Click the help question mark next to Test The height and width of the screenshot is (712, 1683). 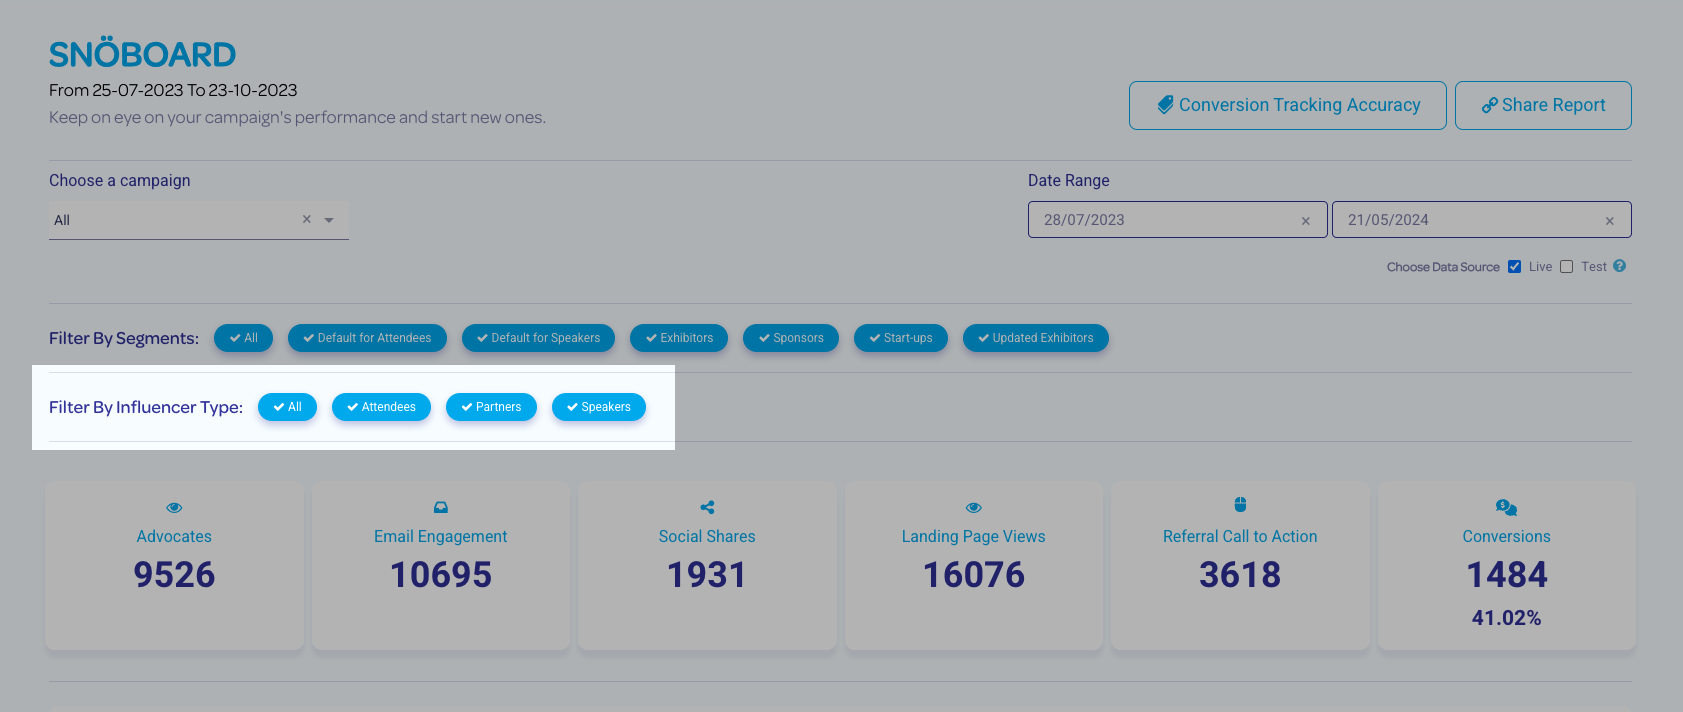(x=1619, y=266)
